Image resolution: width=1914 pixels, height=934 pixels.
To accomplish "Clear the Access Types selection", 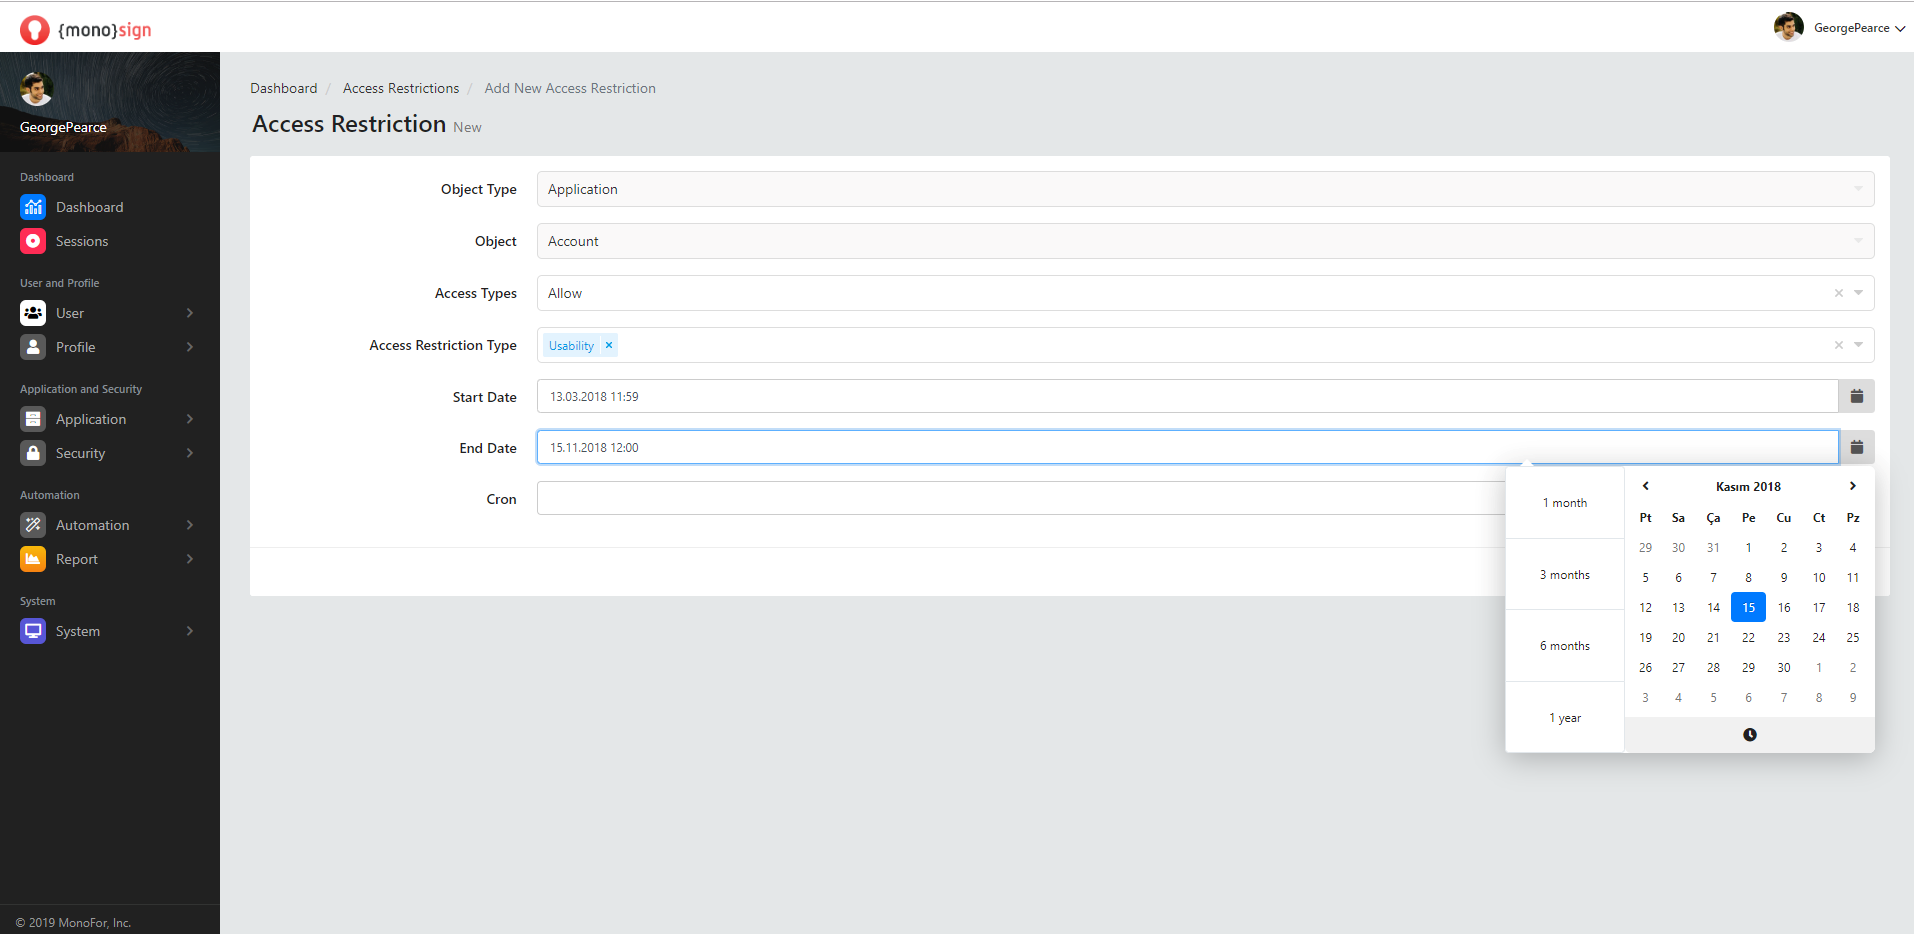I will tap(1838, 293).
